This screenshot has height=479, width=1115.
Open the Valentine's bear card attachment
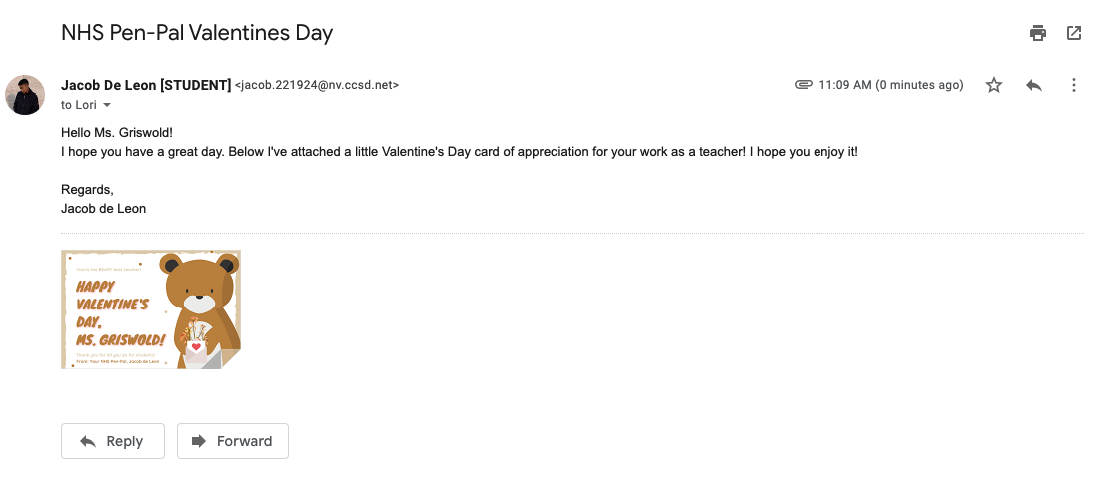(x=151, y=309)
